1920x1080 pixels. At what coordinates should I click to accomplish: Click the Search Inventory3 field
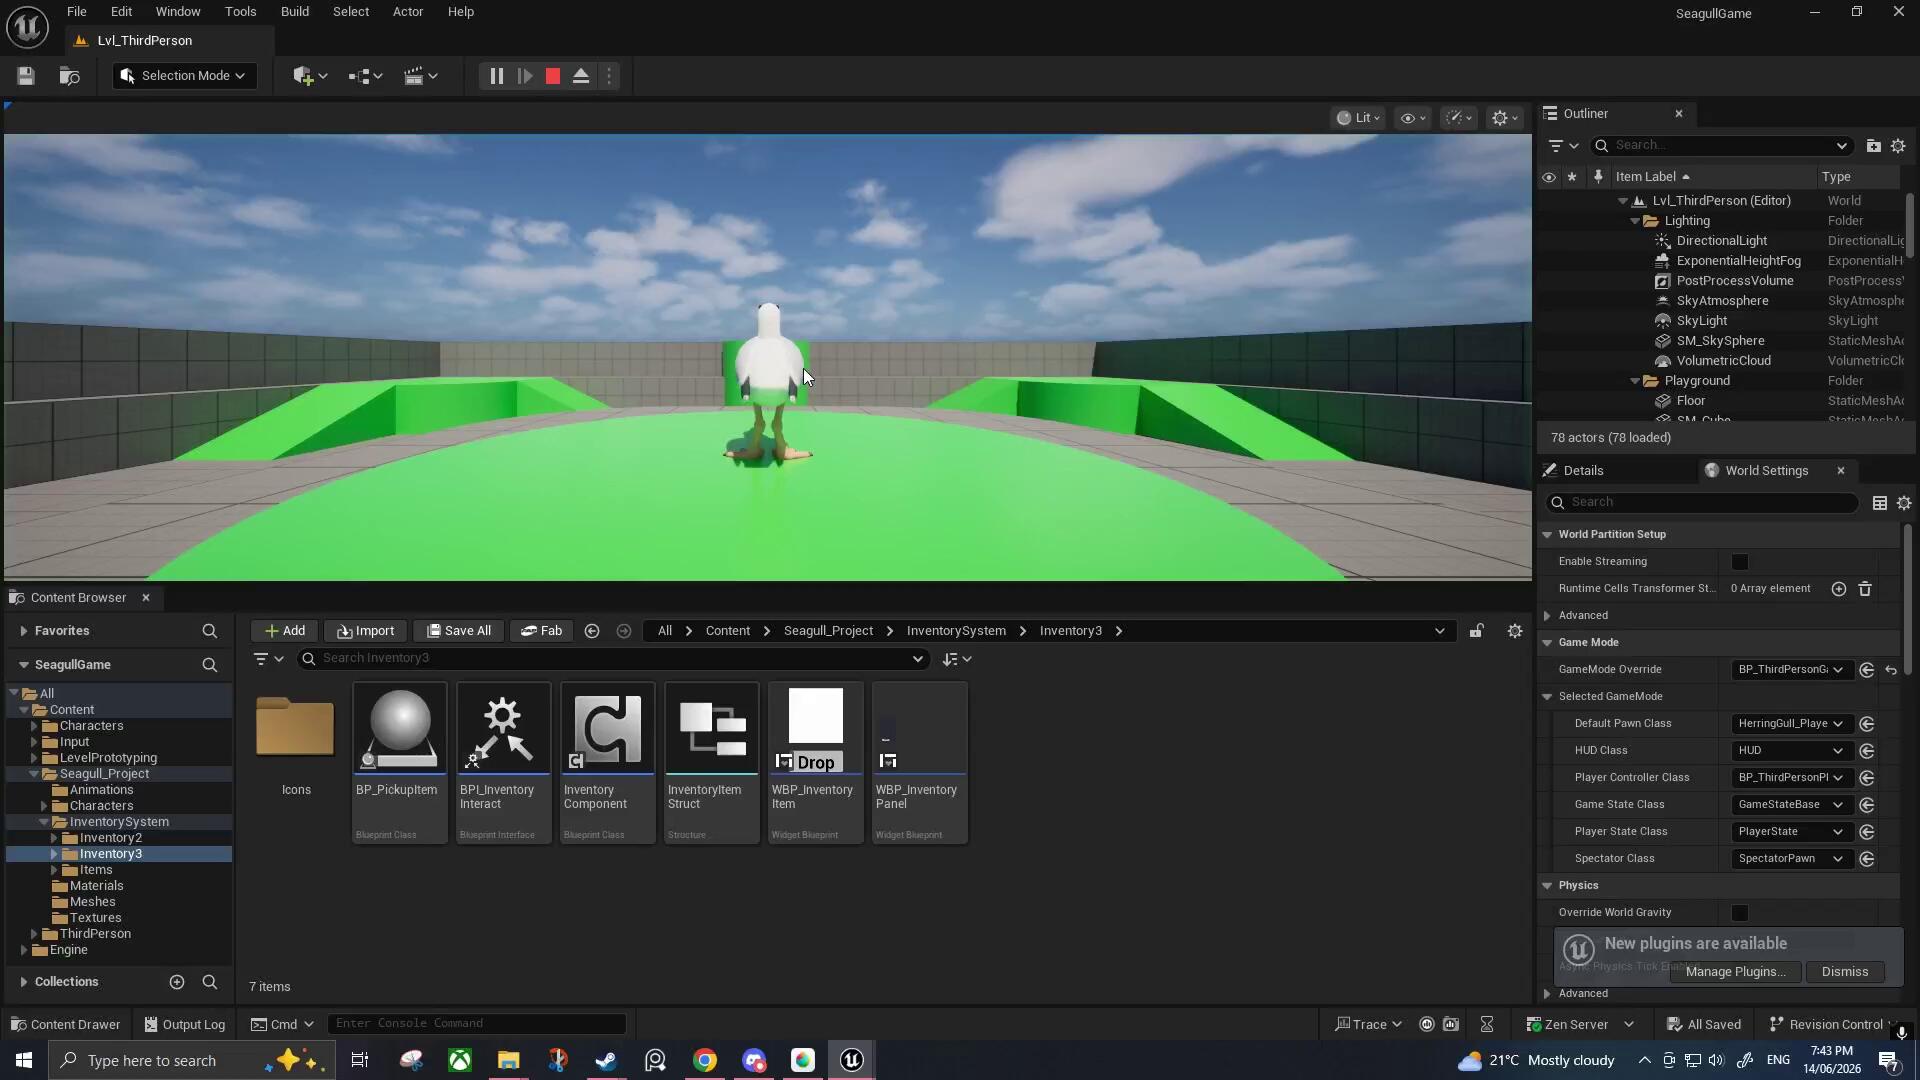[613, 658]
